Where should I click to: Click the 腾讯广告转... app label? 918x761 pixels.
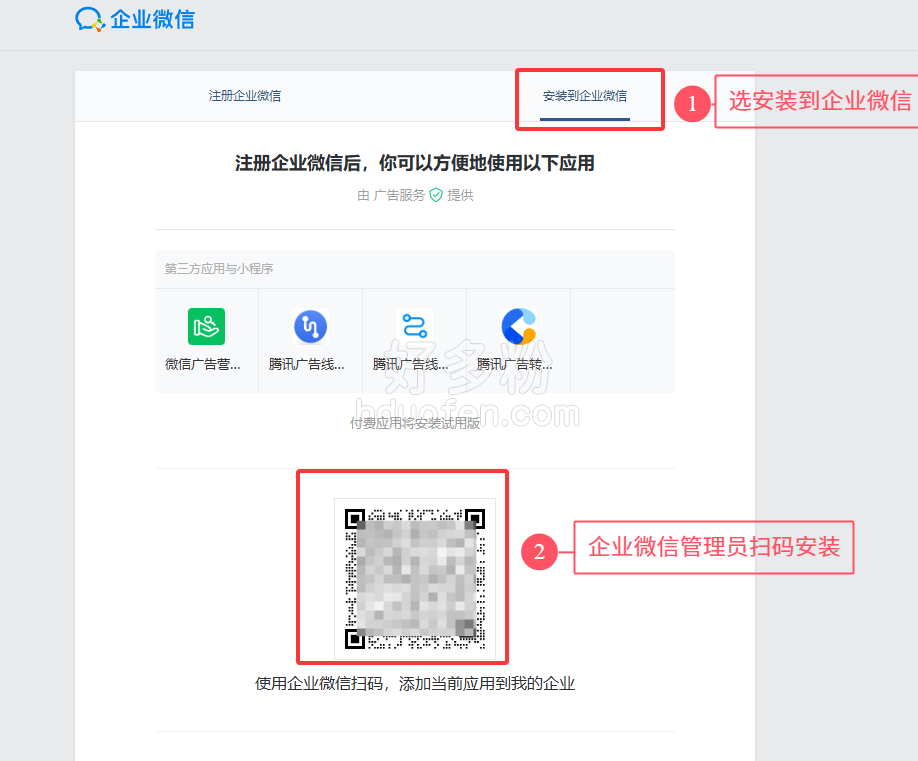coord(515,364)
